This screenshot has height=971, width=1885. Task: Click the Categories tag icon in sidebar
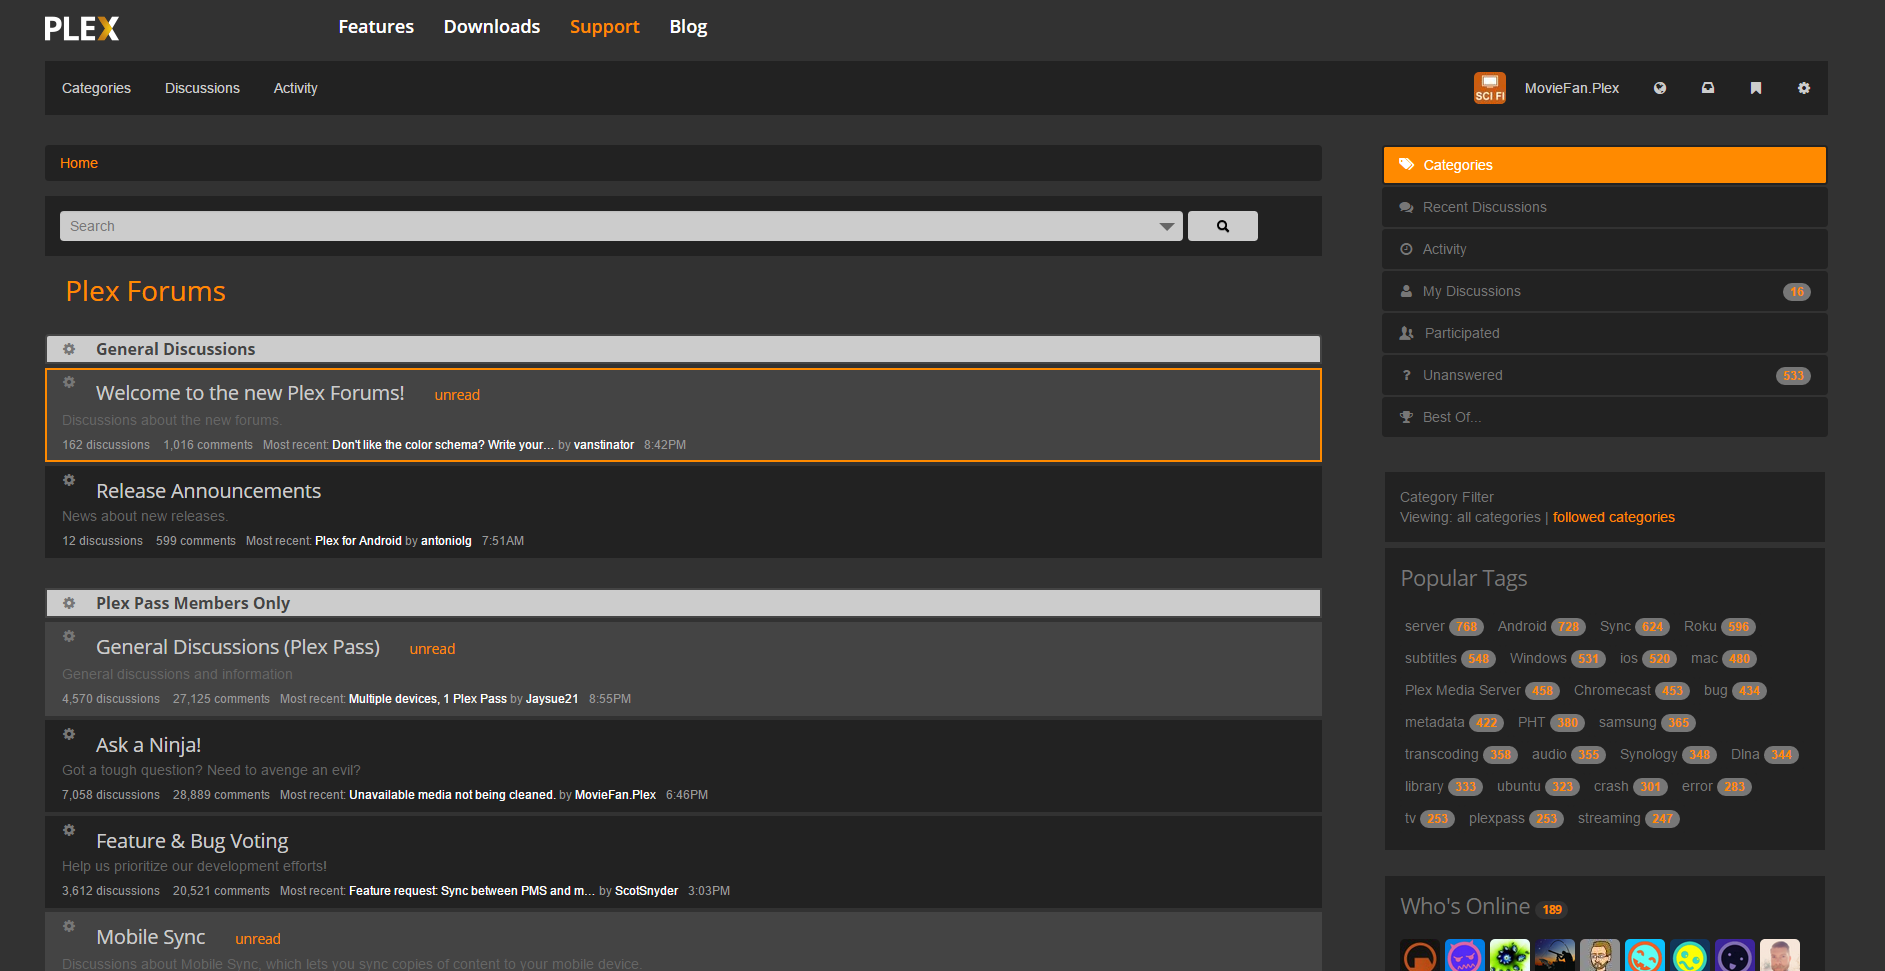coord(1406,165)
